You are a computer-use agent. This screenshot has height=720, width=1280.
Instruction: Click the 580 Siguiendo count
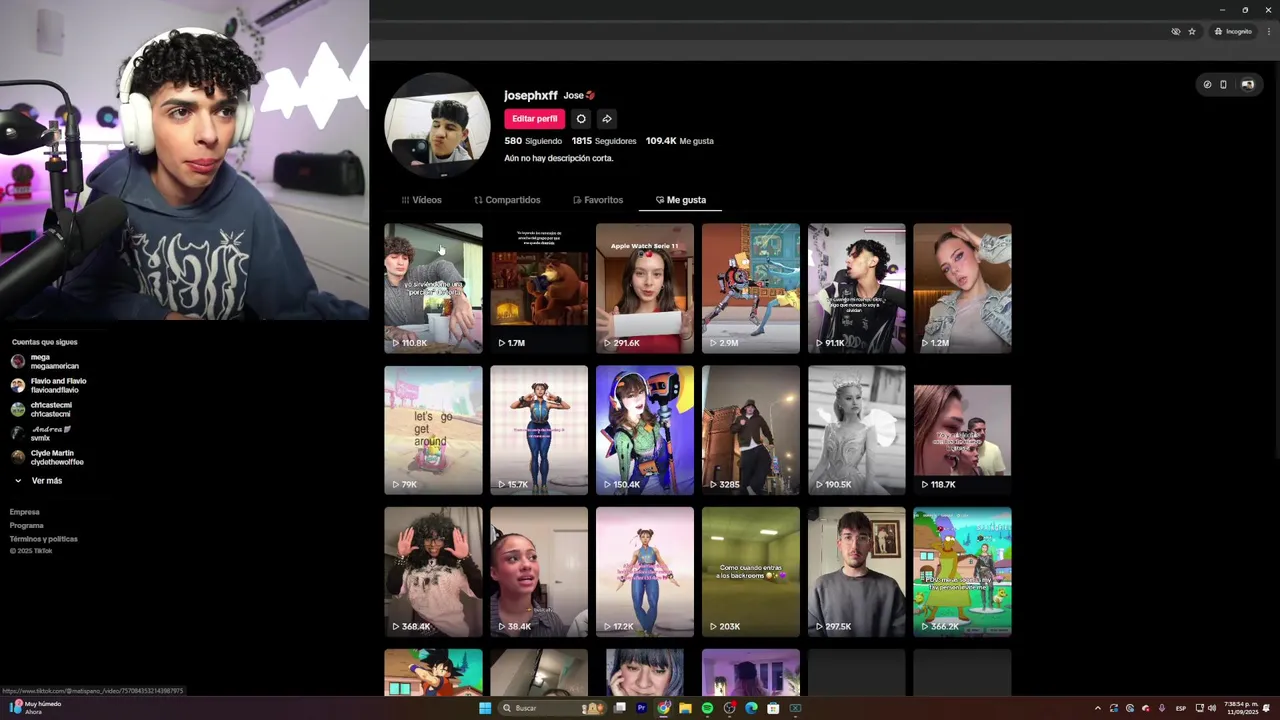click(x=533, y=141)
